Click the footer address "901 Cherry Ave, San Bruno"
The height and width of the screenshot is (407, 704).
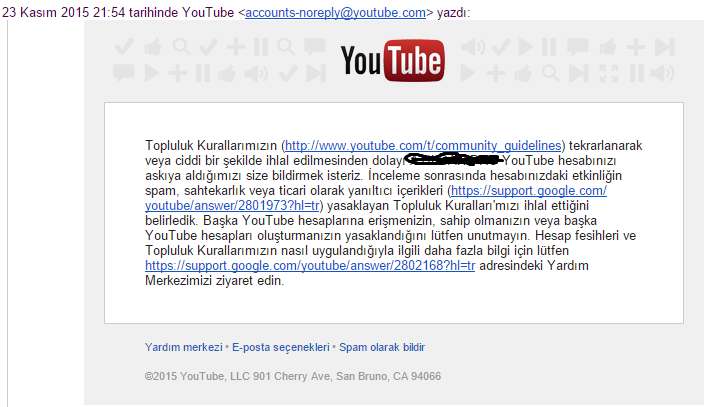pyautogui.click(x=321, y=376)
